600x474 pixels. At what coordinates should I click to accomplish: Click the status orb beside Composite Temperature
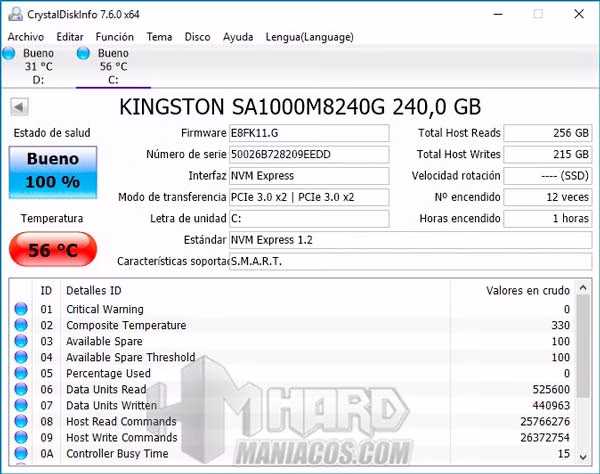click(x=21, y=326)
